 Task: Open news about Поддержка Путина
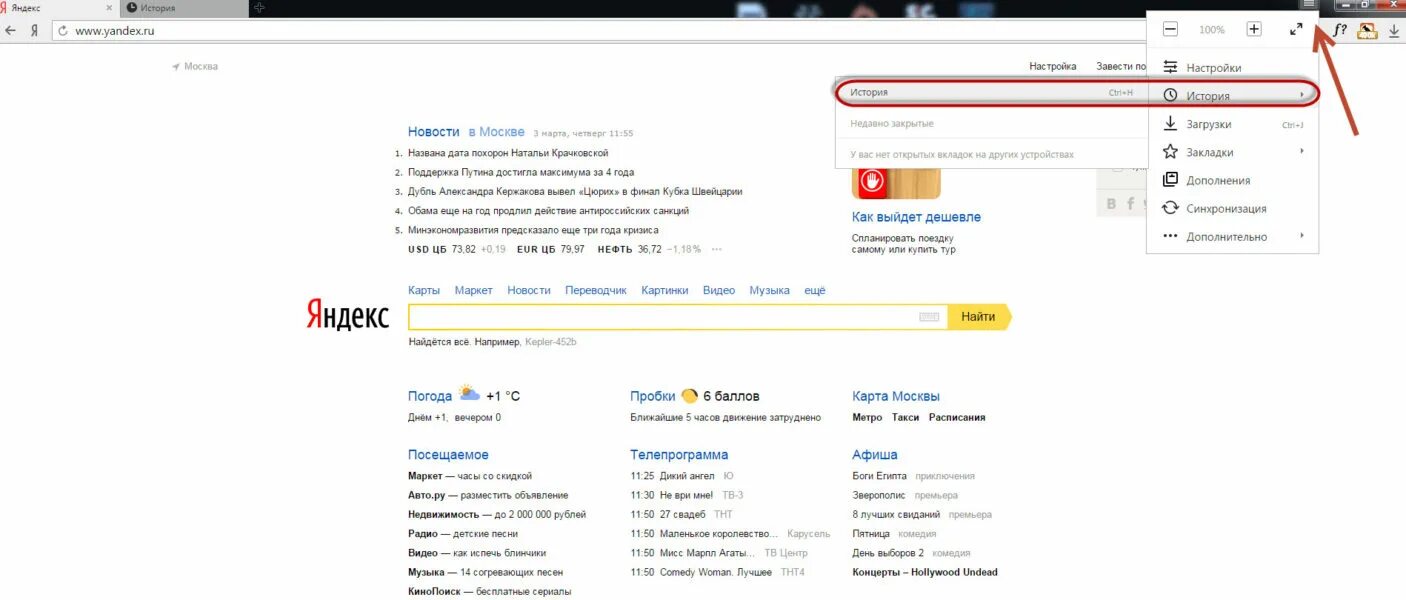(521, 172)
